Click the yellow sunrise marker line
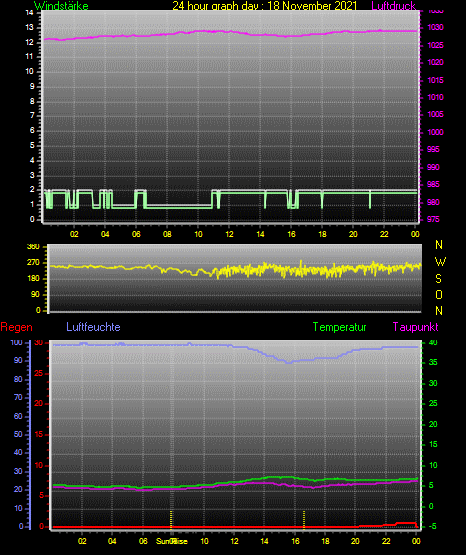466x555 pixels. click(x=171, y=519)
